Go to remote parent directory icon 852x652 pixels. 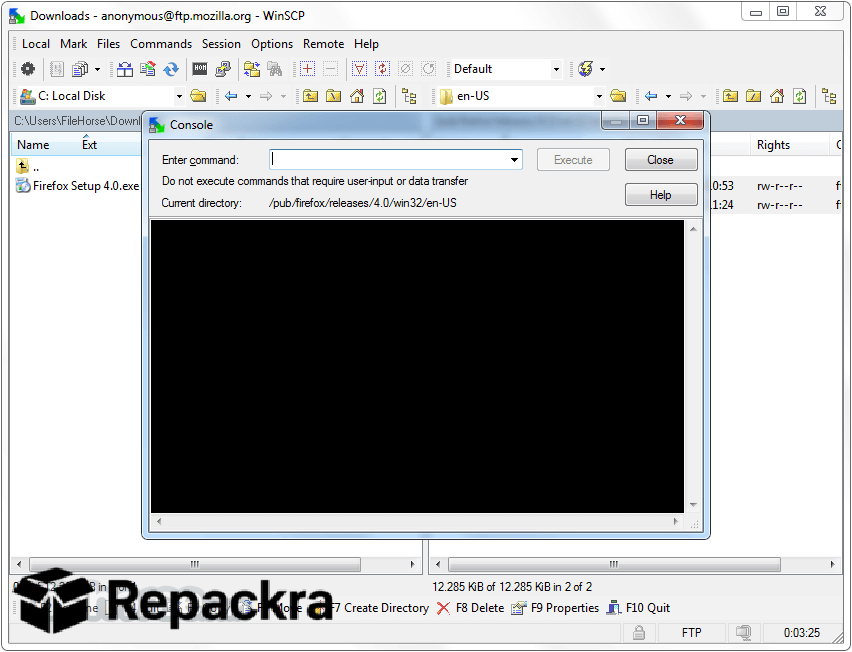click(730, 96)
